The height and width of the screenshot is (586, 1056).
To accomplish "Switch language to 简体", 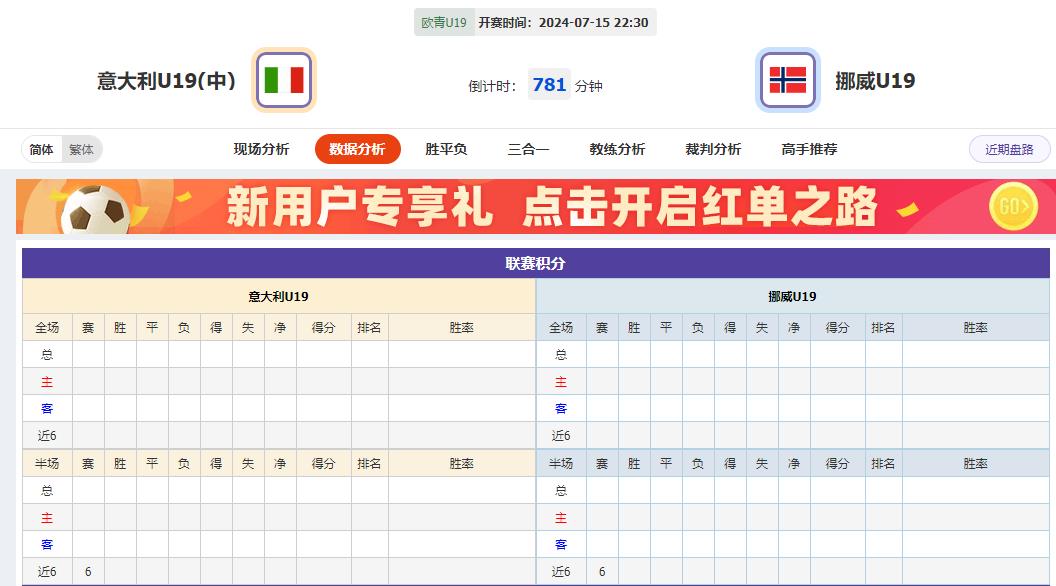I will pos(42,148).
